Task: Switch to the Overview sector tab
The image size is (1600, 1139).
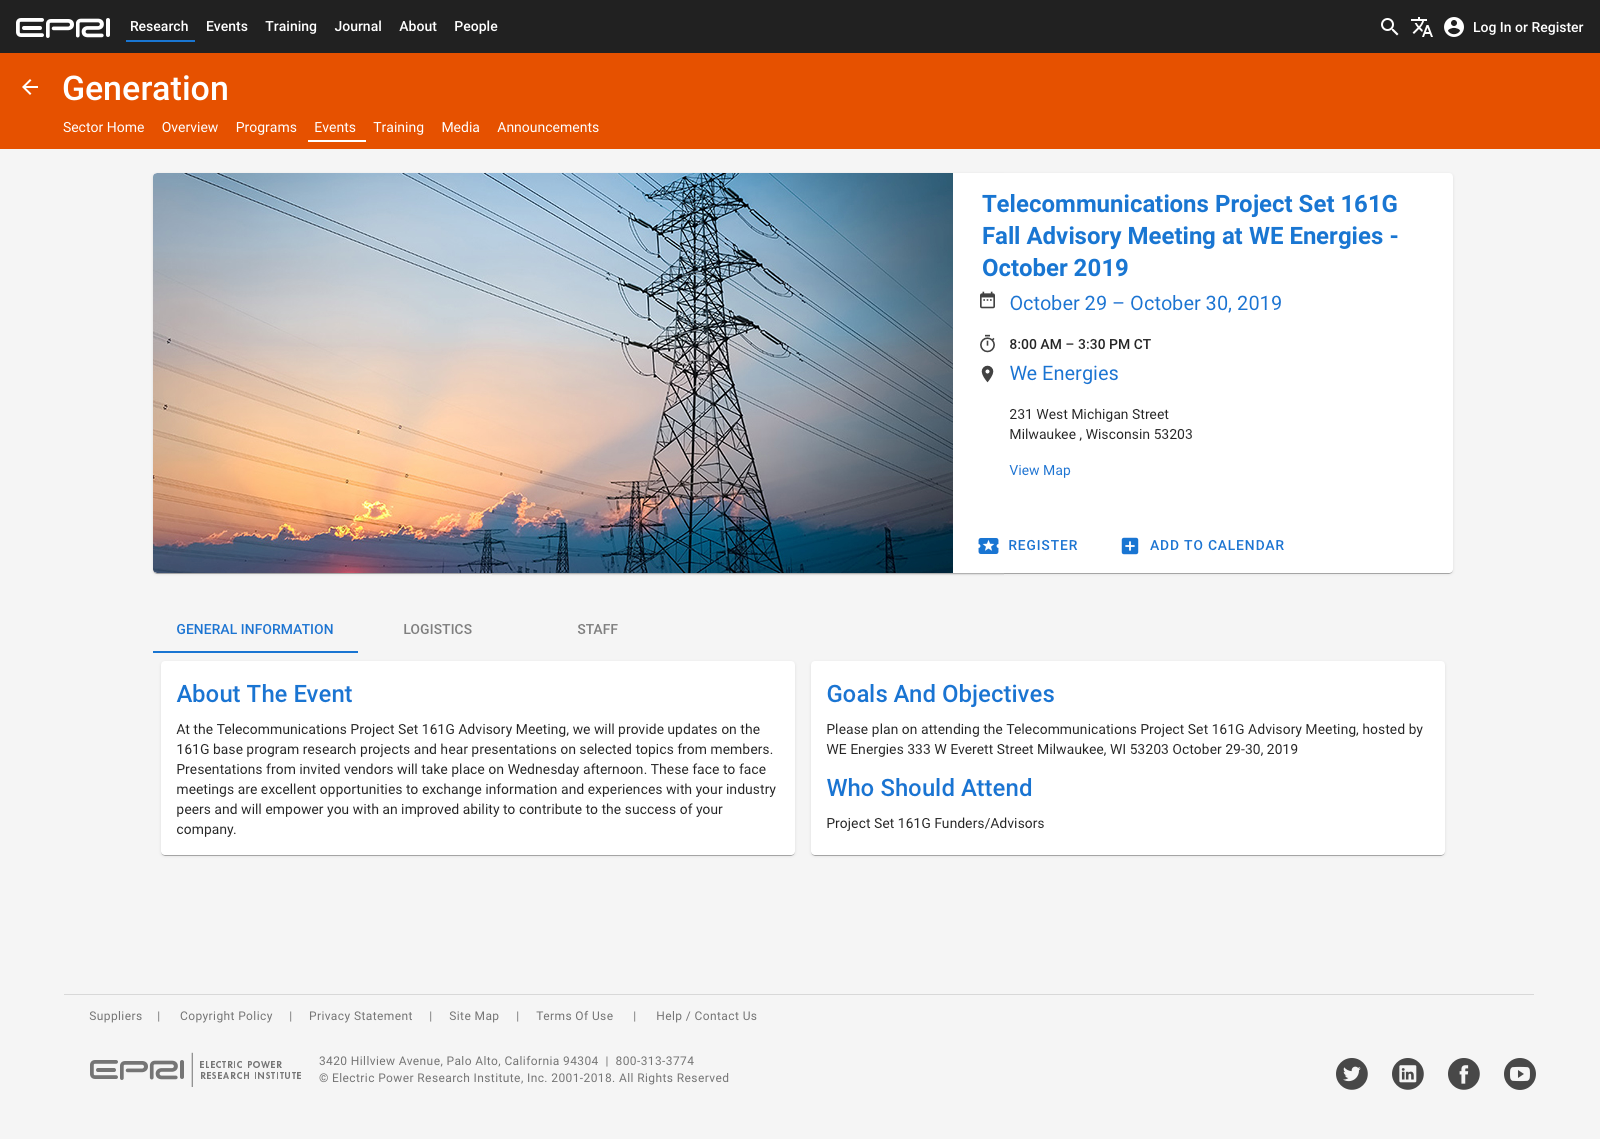Action: point(190,128)
